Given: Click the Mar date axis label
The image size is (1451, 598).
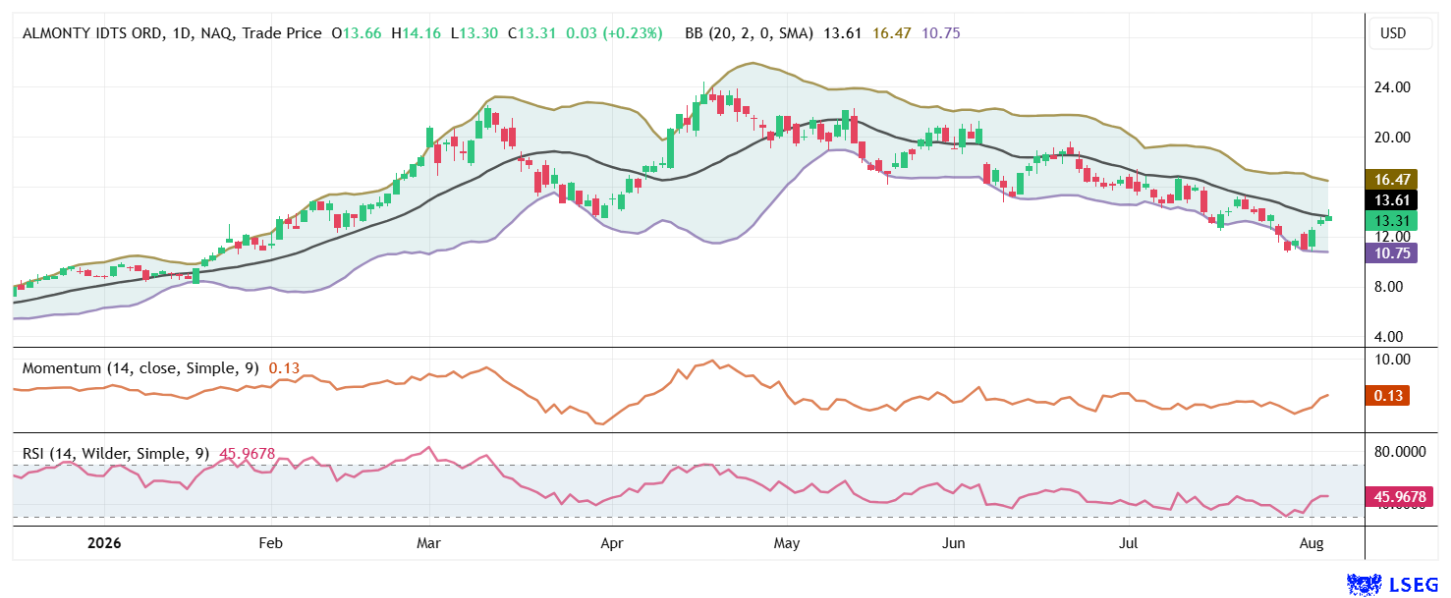Looking at the screenshot, I should [428, 543].
